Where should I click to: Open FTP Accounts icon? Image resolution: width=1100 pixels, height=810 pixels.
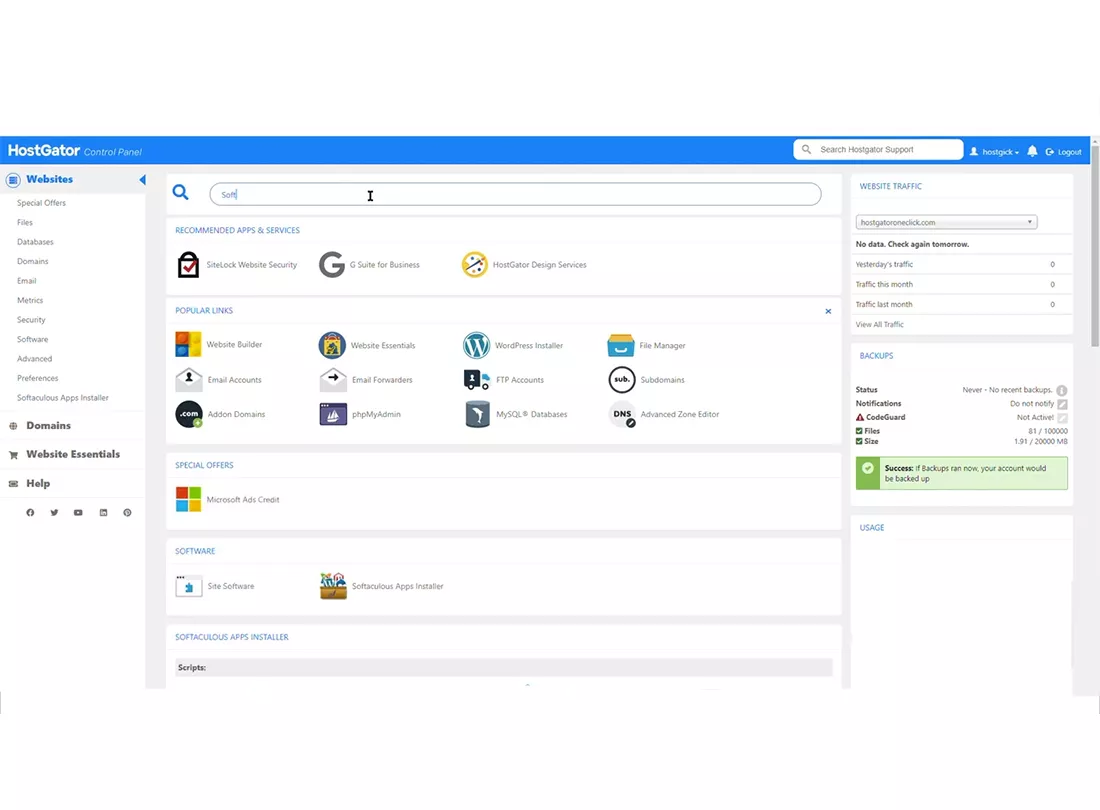pos(477,379)
